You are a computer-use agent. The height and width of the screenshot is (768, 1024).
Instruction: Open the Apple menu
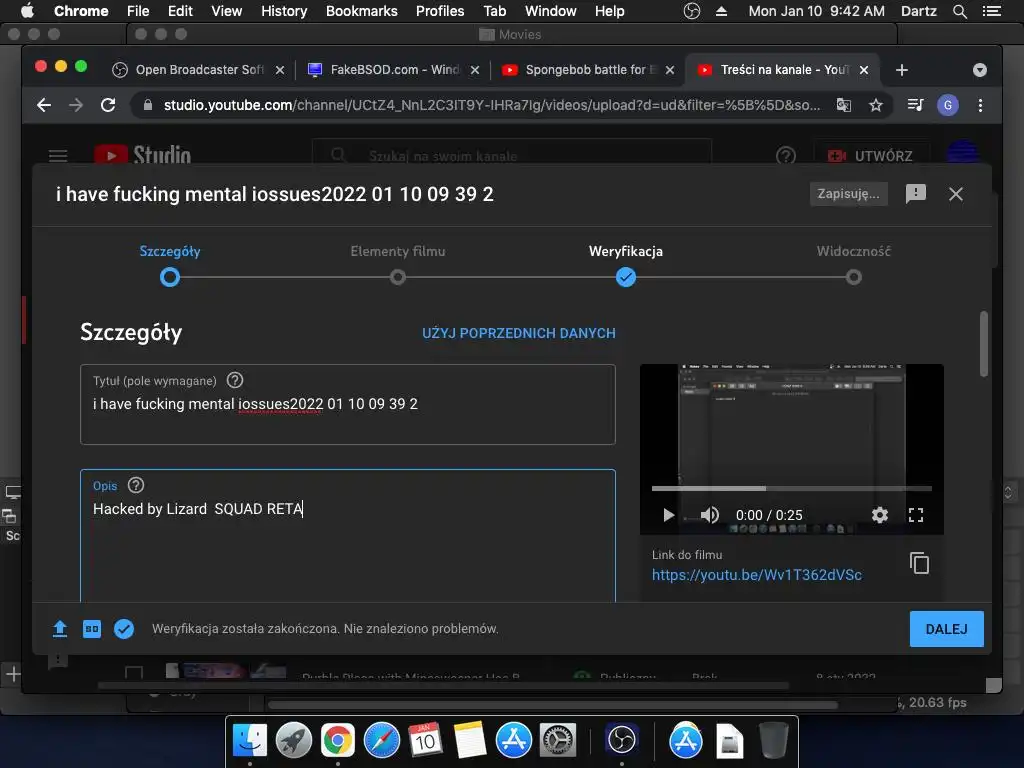(27, 11)
